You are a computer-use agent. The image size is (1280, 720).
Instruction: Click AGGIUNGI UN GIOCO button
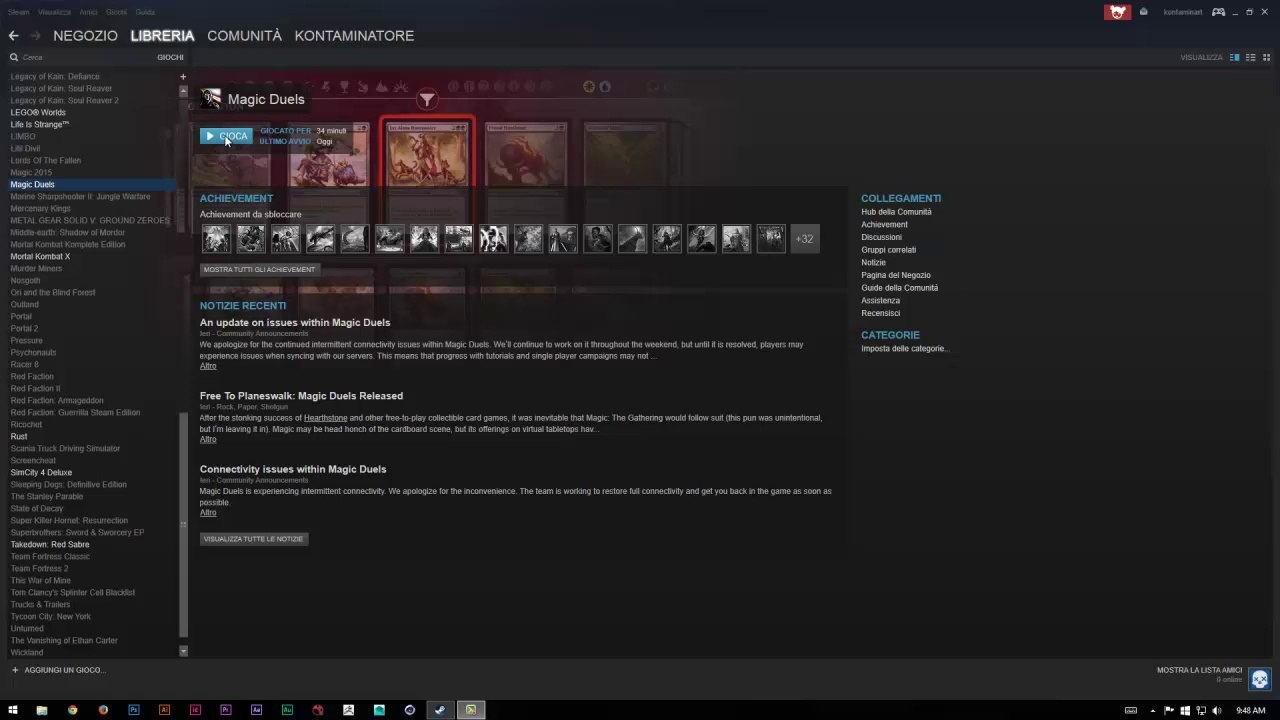(58, 670)
